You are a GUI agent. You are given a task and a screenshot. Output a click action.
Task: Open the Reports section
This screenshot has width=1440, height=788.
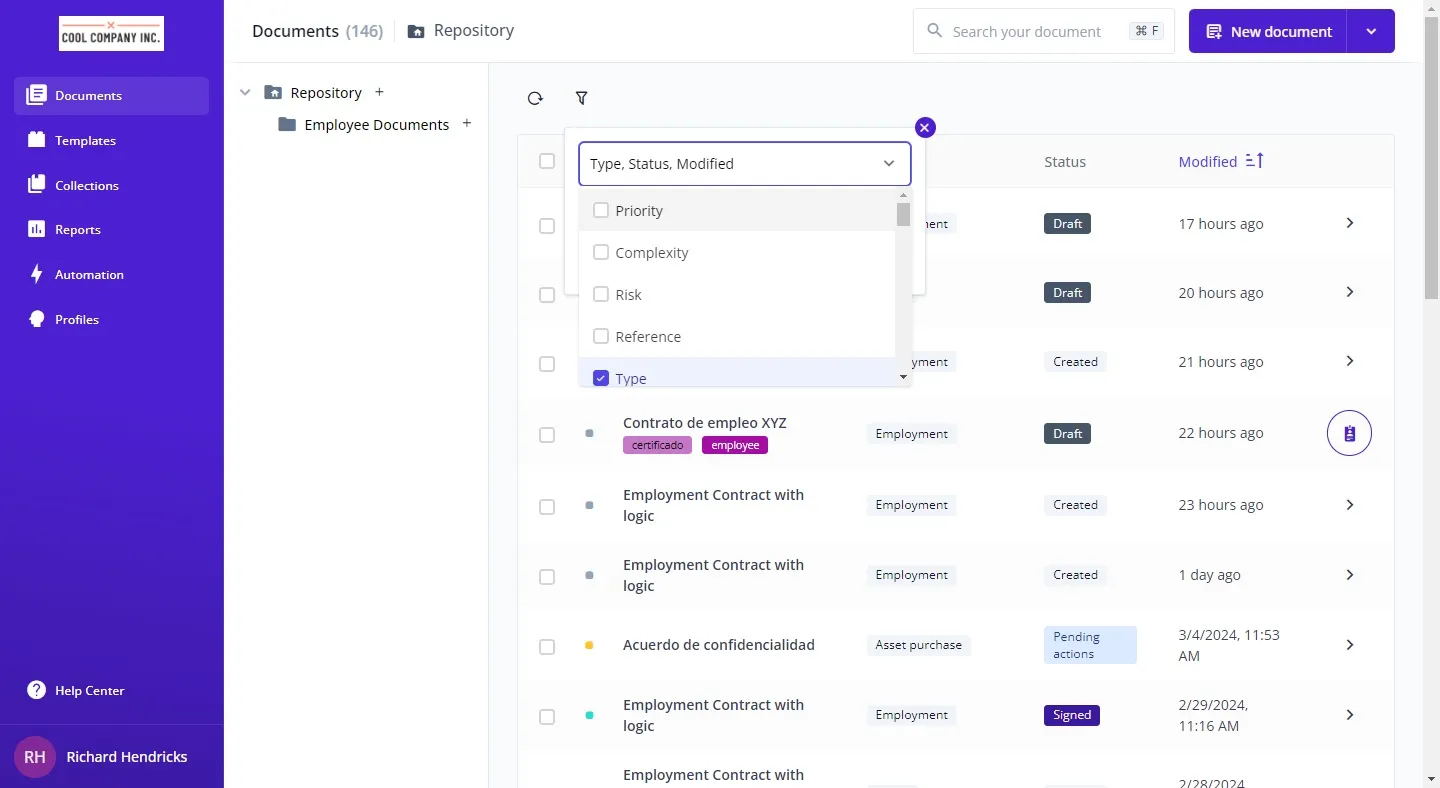point(78,230)
